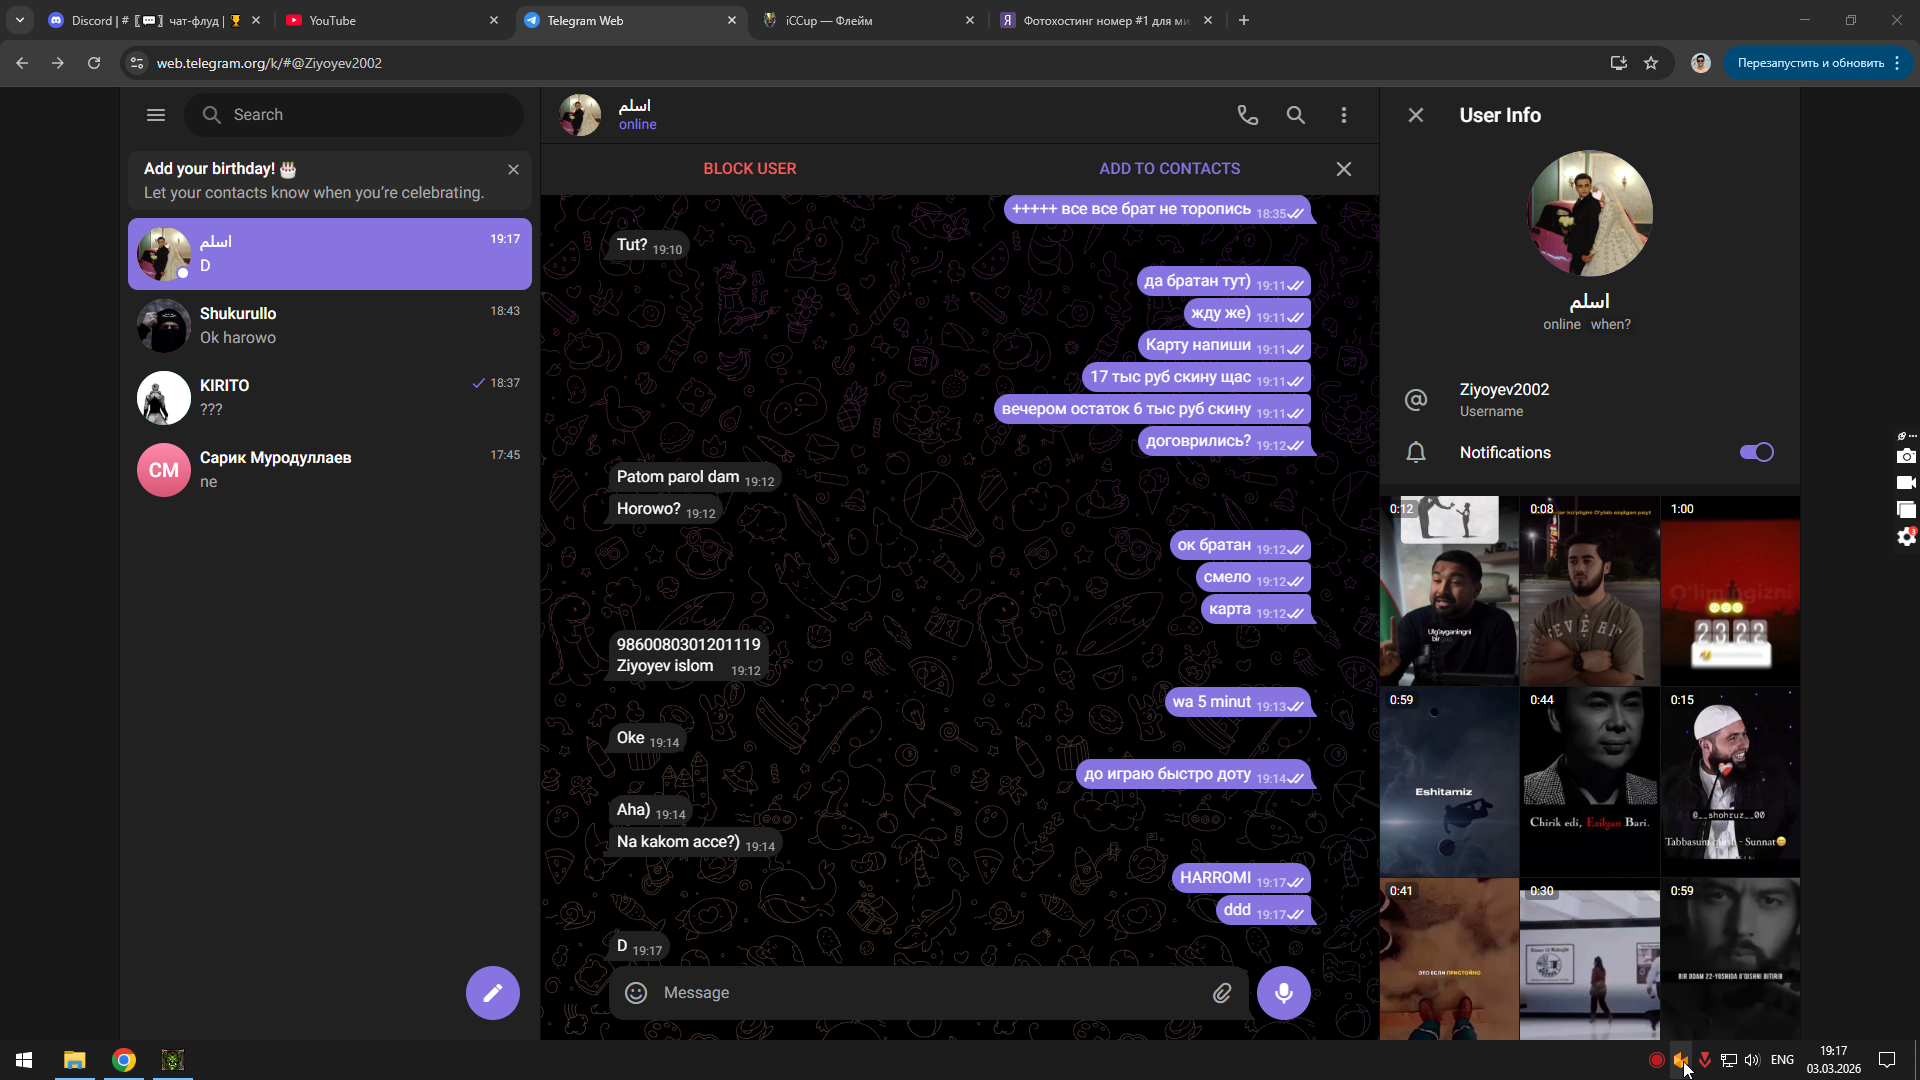Screen dimensions: 1920x1080
Task: Play the 1:00 red video thumbnail
Action: [1729, 590]
